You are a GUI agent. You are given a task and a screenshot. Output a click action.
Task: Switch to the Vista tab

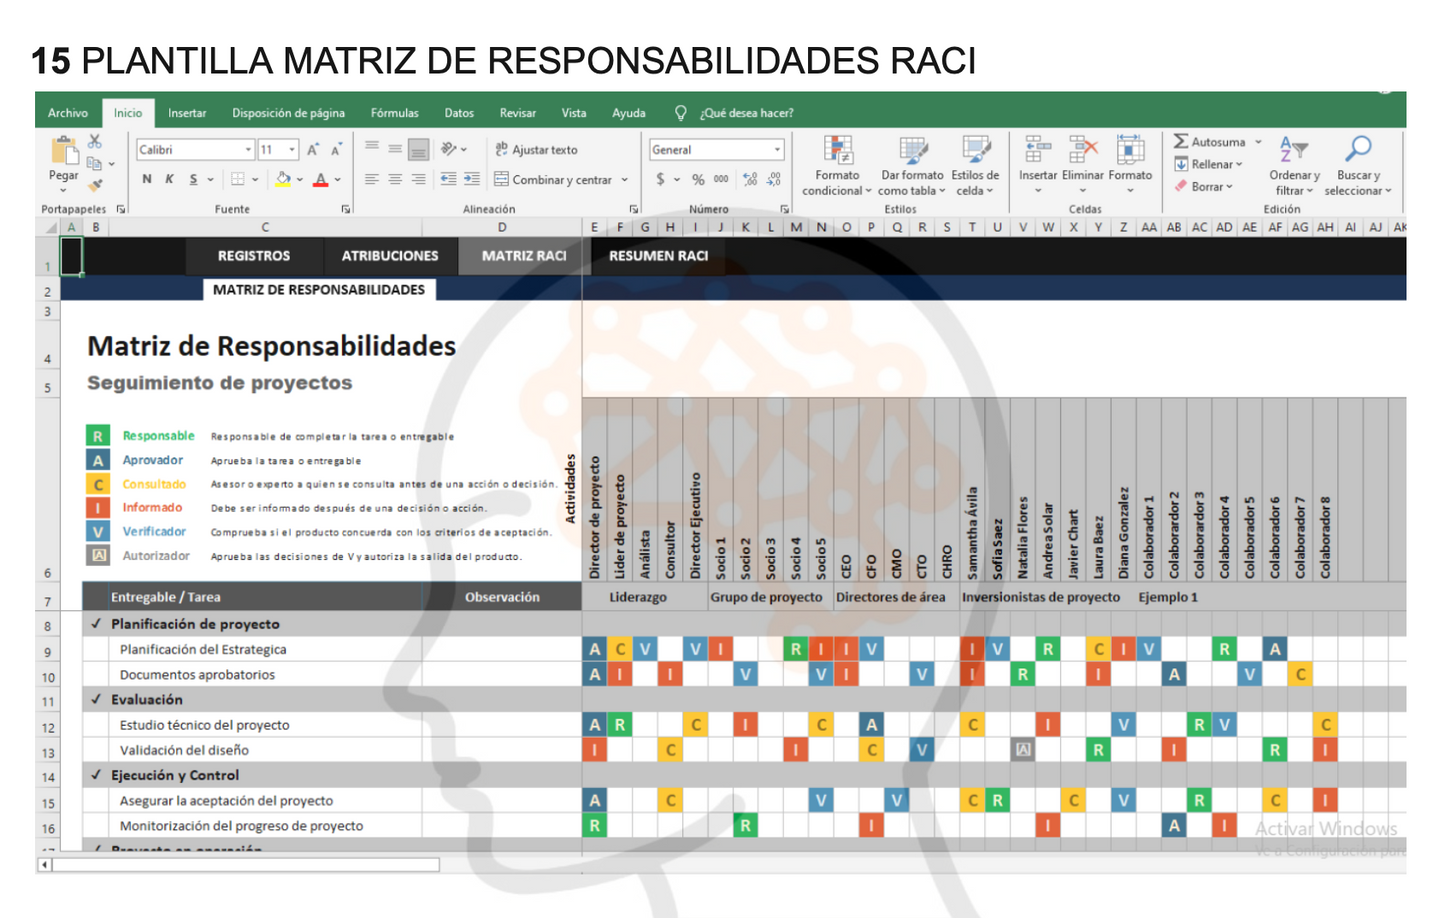(x=574, y=113)
